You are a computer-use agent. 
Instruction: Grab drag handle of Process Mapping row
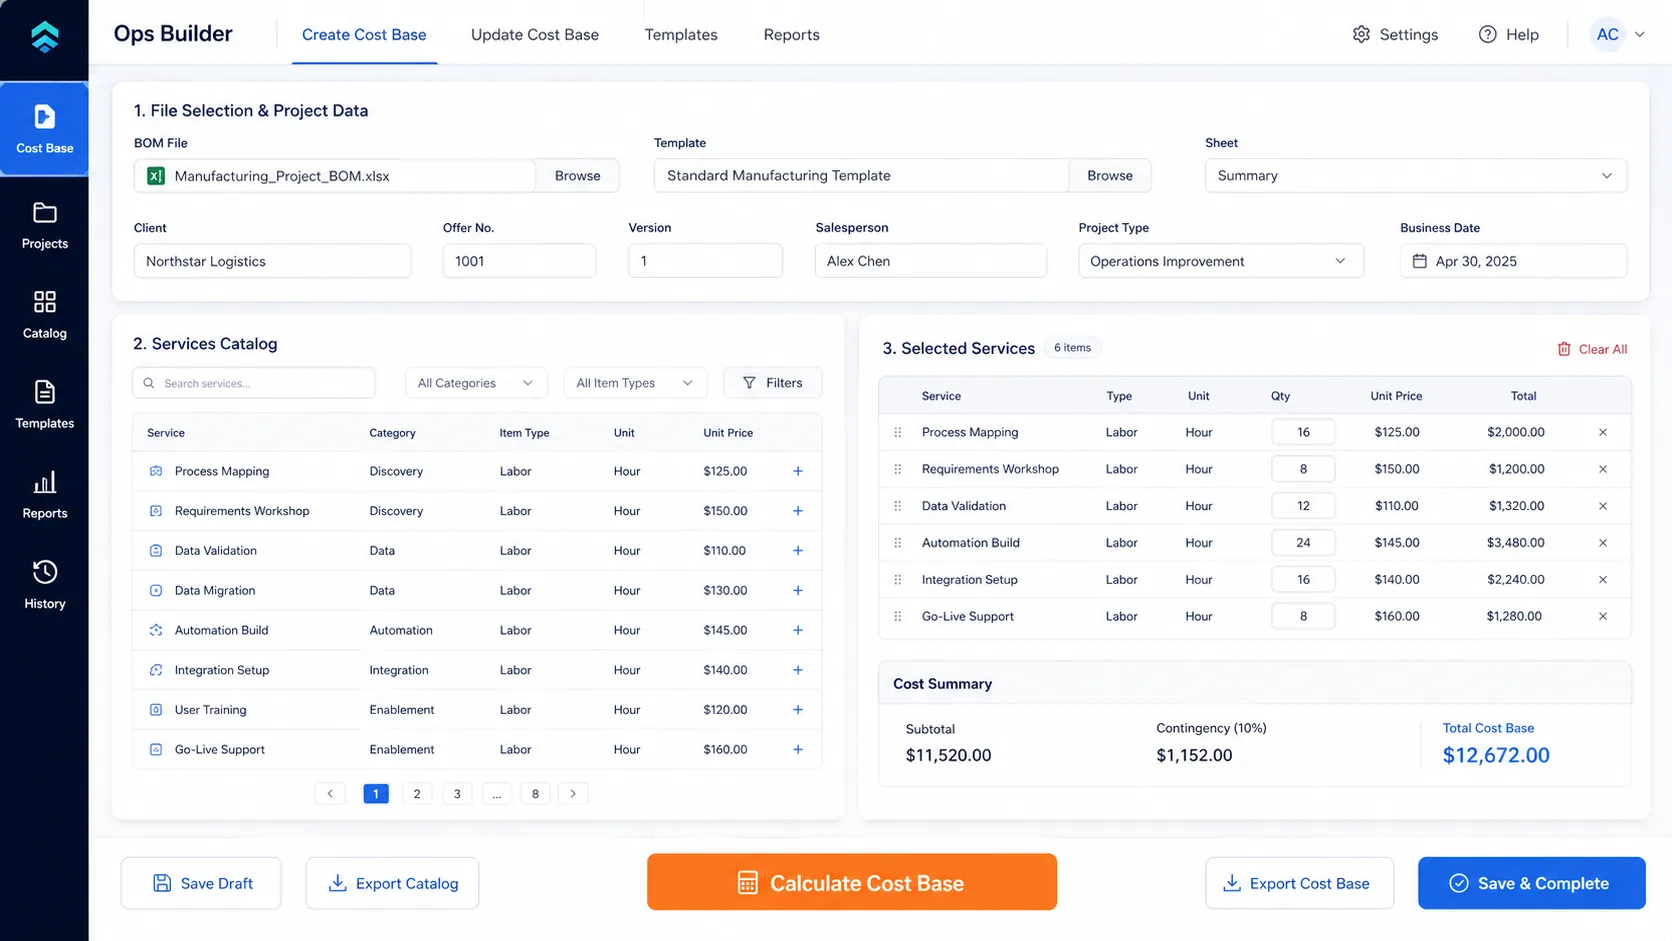(898, 432)
